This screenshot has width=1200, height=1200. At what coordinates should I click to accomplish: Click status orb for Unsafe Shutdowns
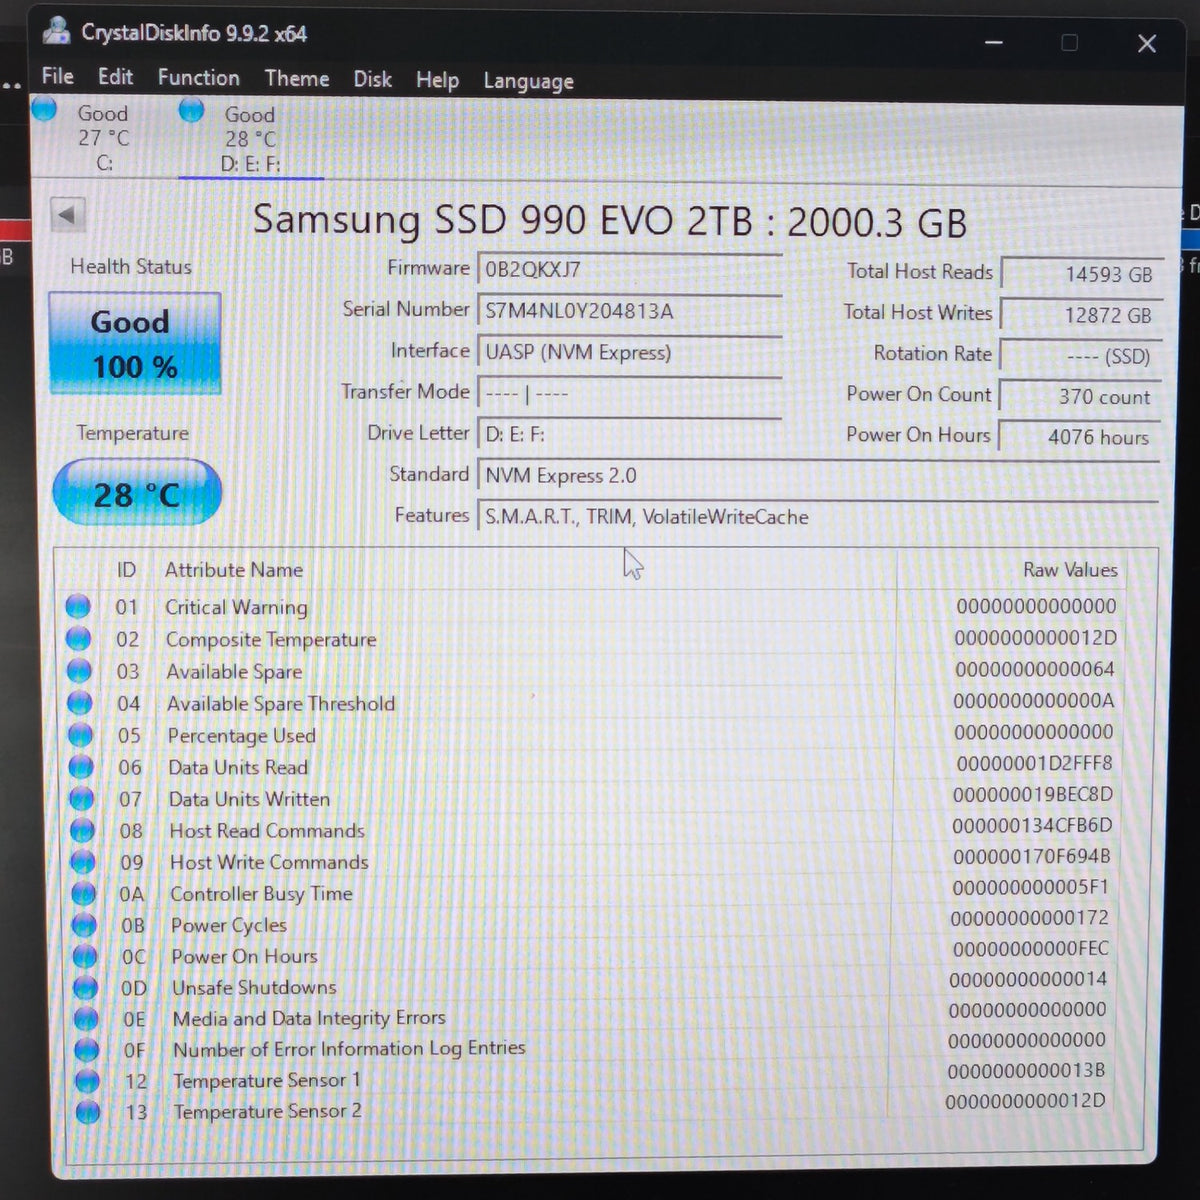click(x=86, y=987)
